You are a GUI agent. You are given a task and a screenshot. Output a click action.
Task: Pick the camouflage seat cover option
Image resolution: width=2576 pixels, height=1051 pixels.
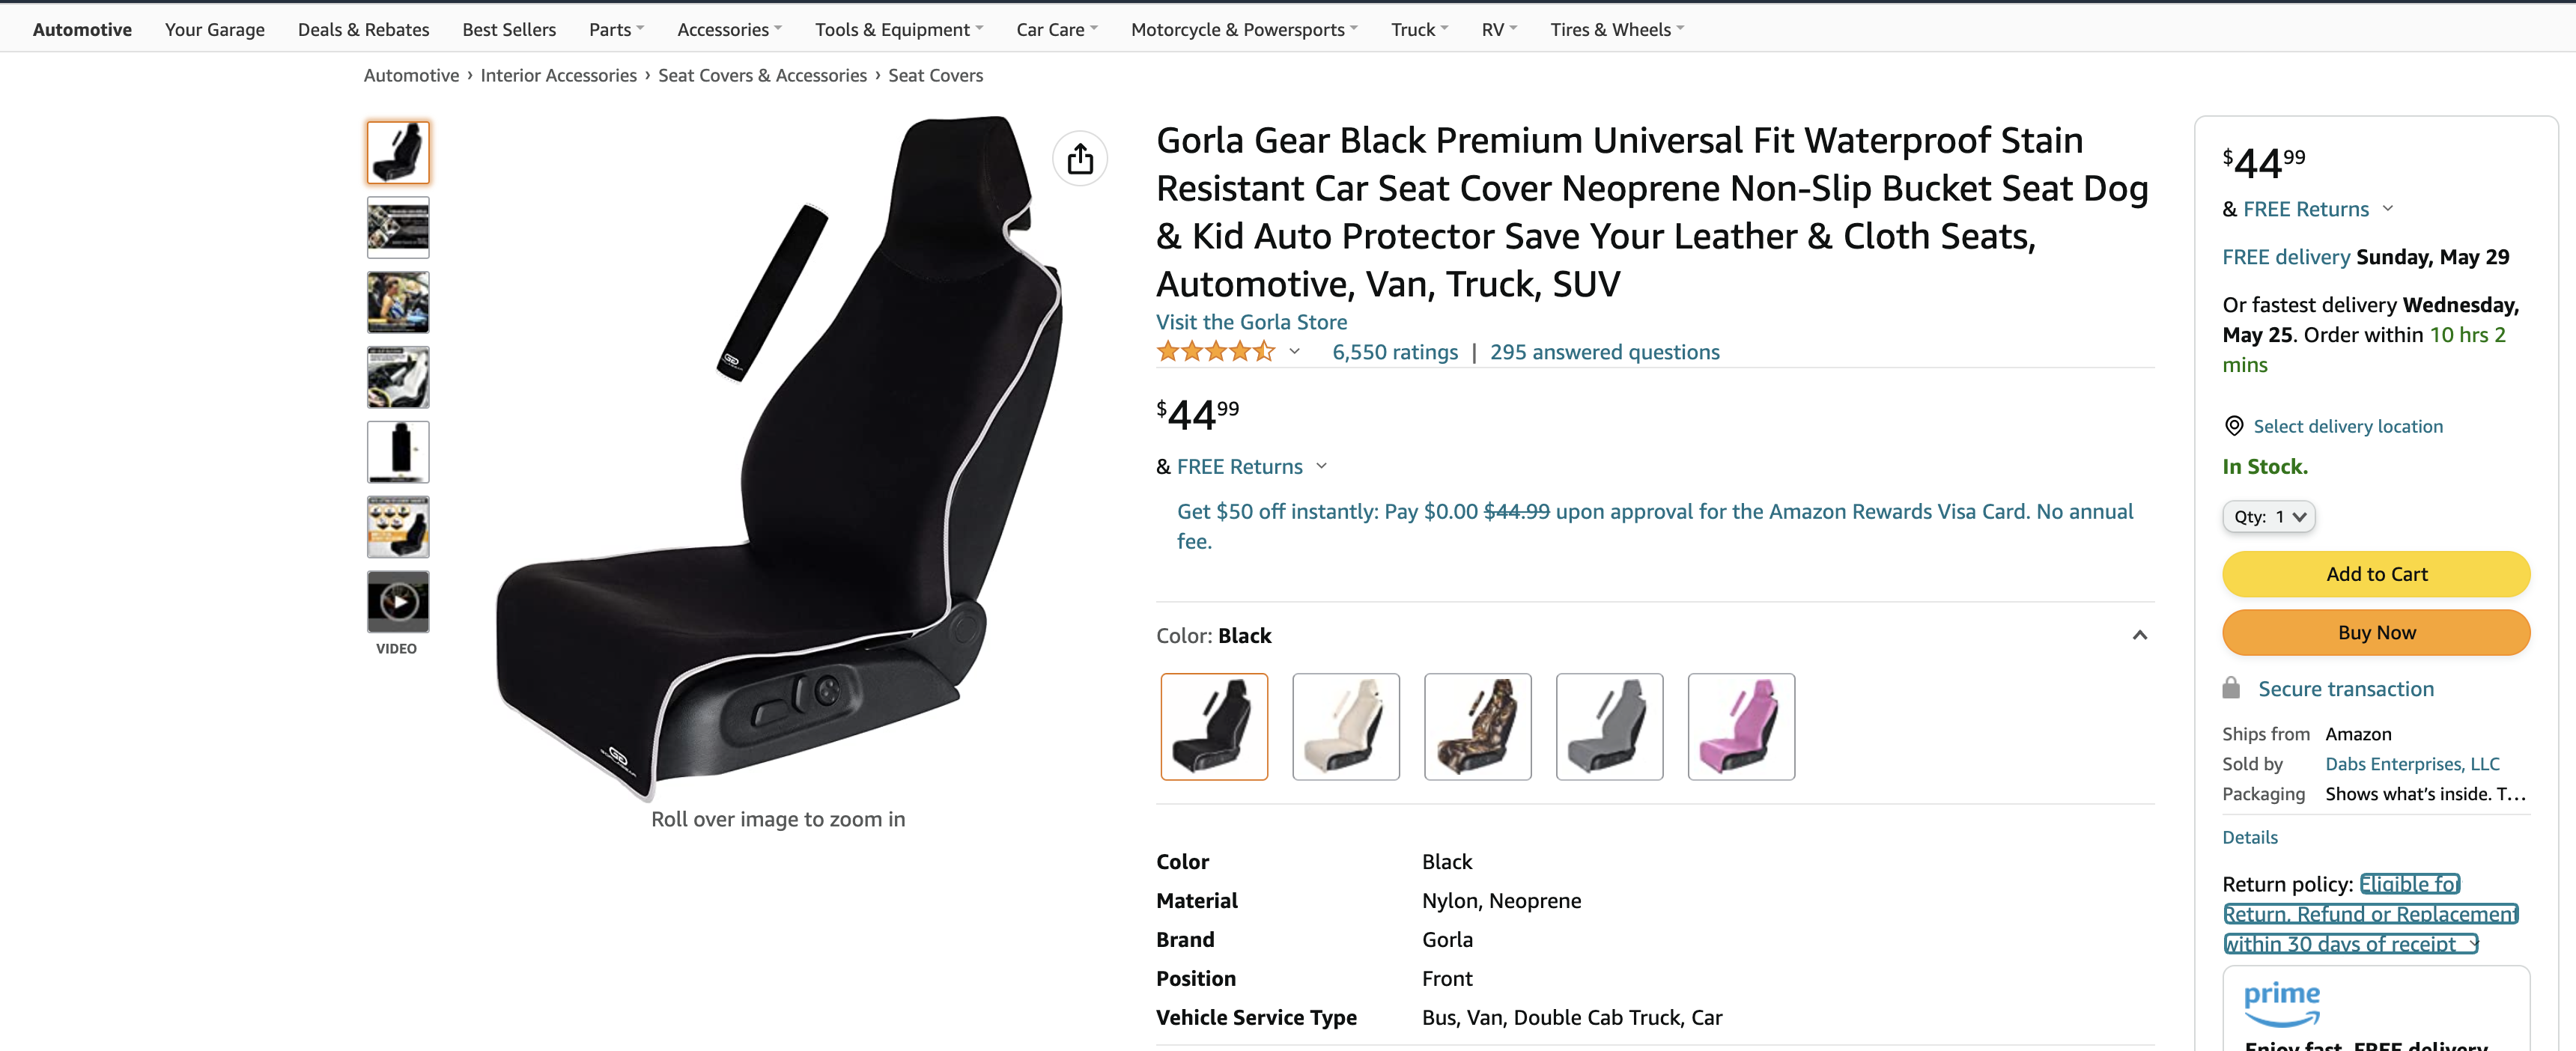point(1477,726)
